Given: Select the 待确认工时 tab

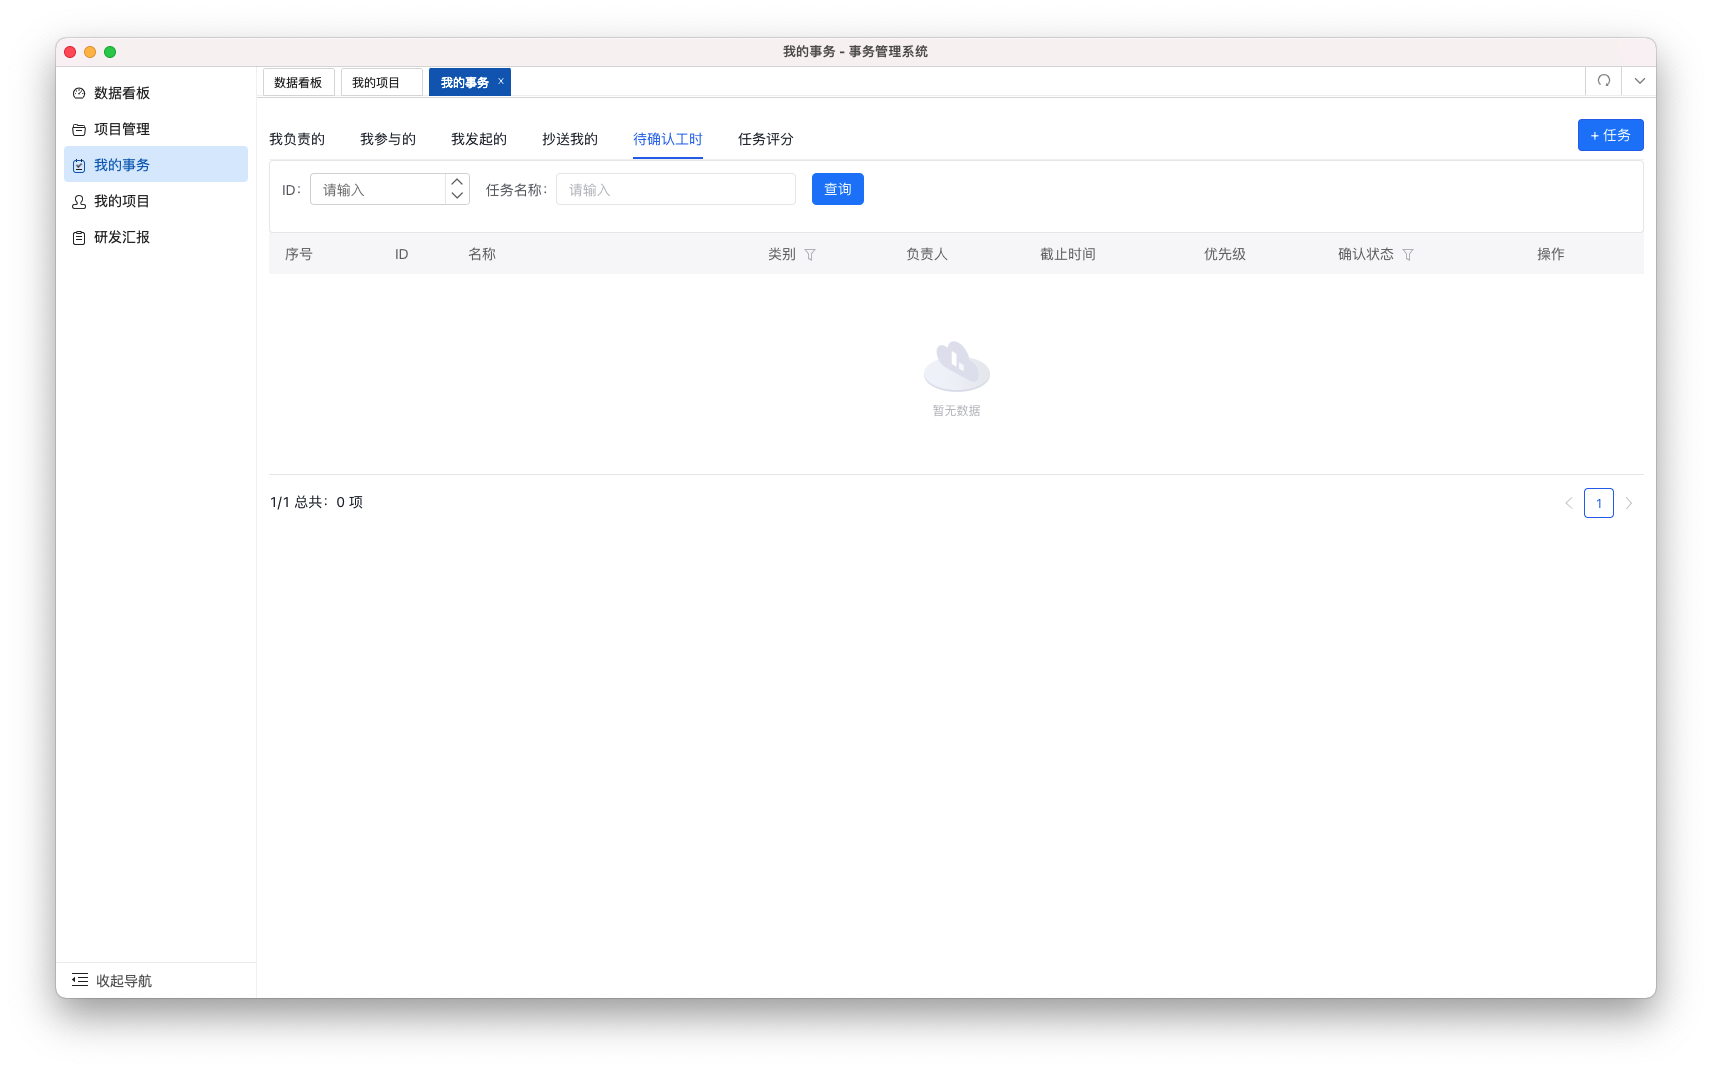Looking at the screenshot, I should [x=668, y=139].
